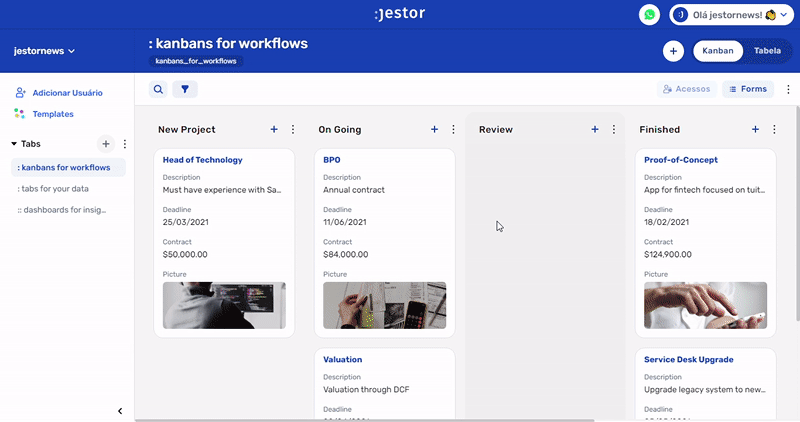Click the 11/06/2021 deadline

[344, 222]
